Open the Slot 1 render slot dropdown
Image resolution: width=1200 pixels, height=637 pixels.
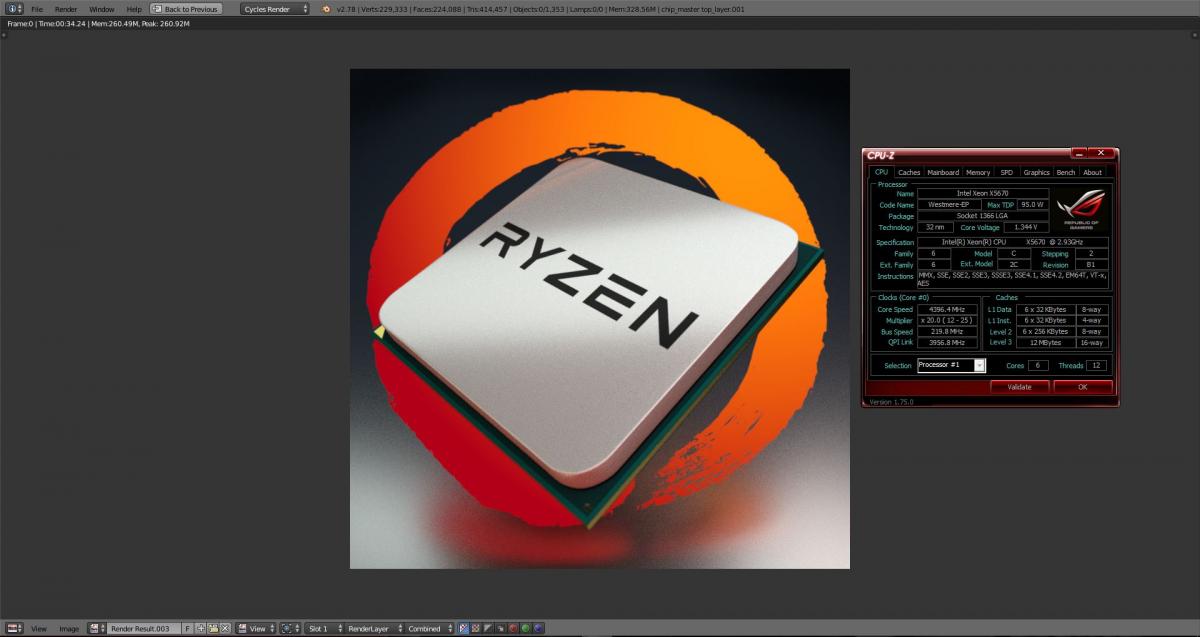pos(324,628)
